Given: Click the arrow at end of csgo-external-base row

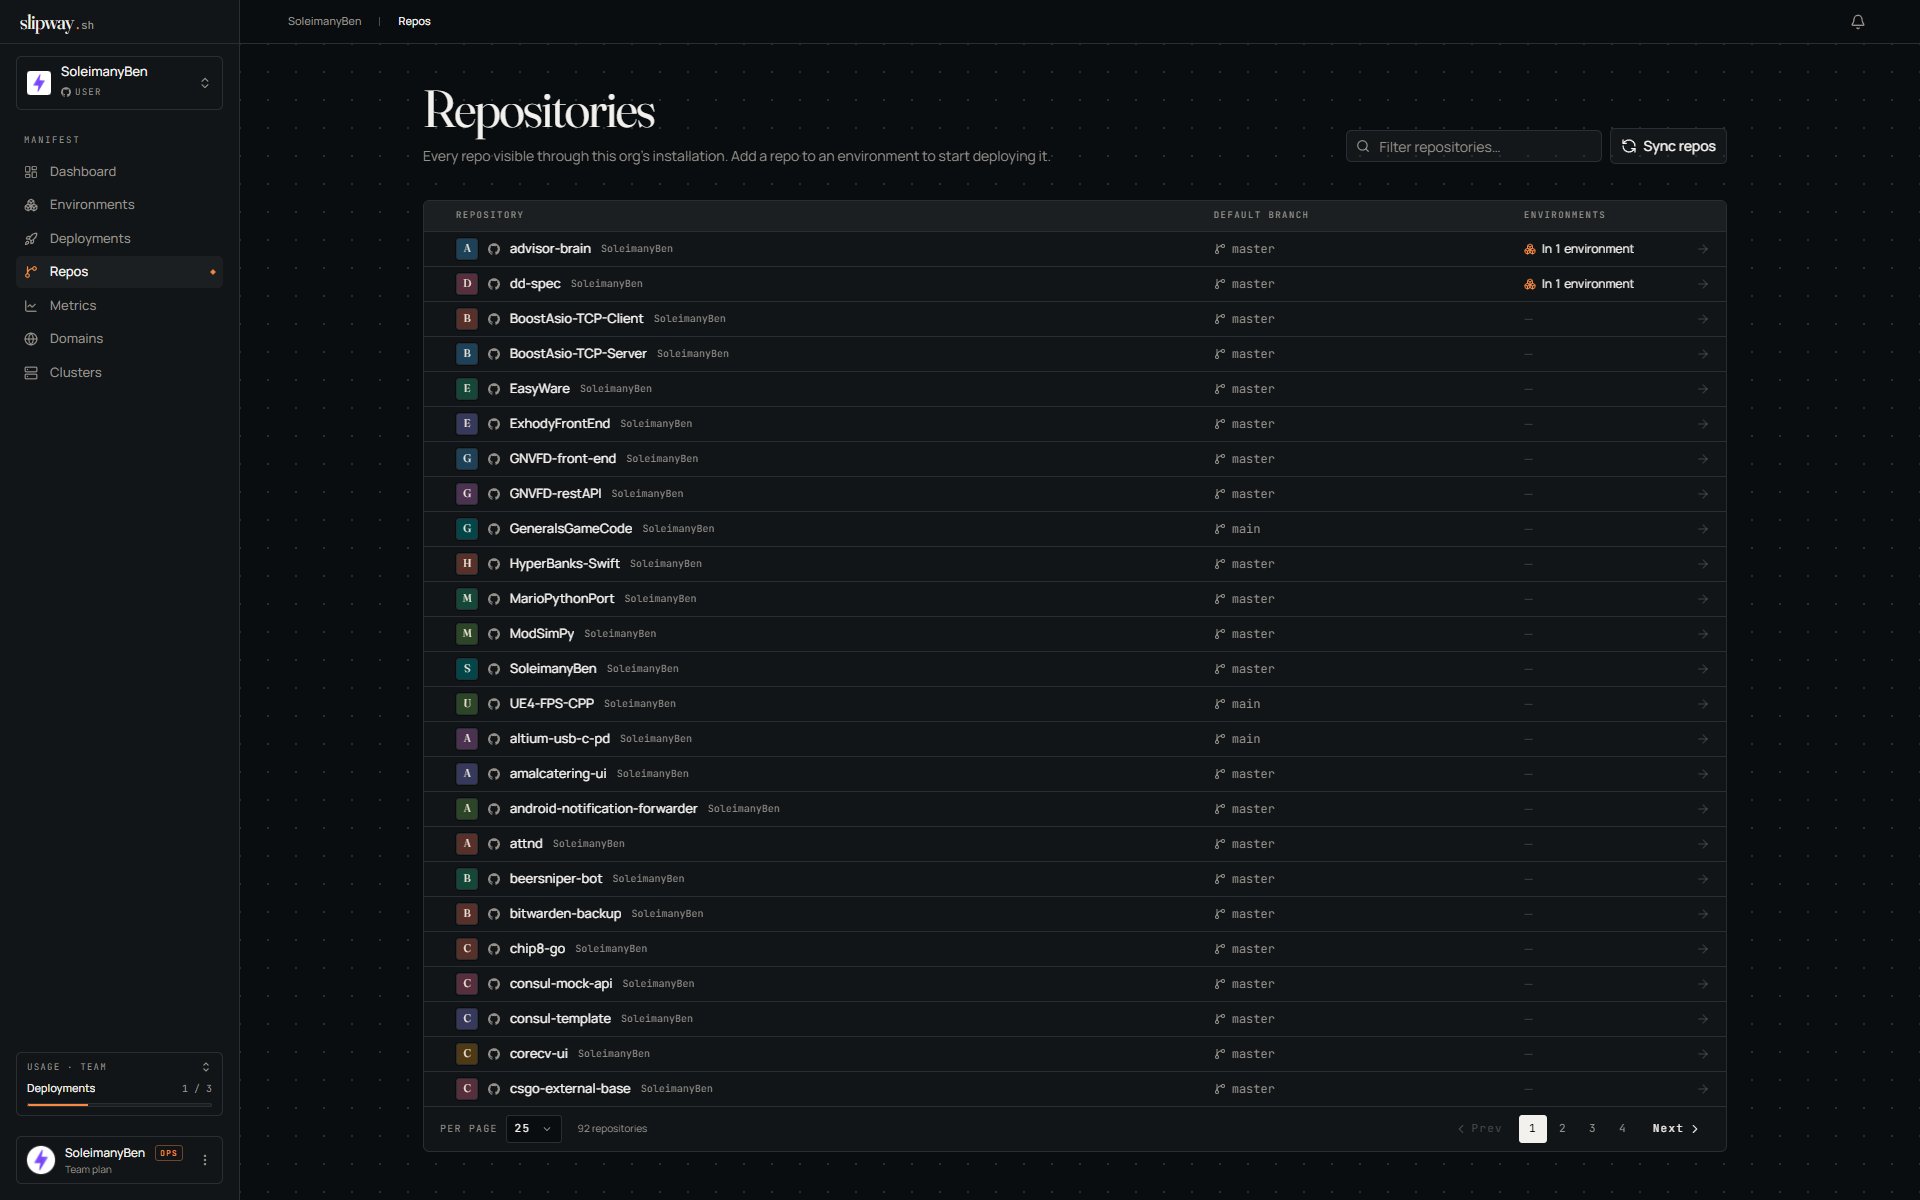Looking at the screenshot, I should click(1702, 1089).
